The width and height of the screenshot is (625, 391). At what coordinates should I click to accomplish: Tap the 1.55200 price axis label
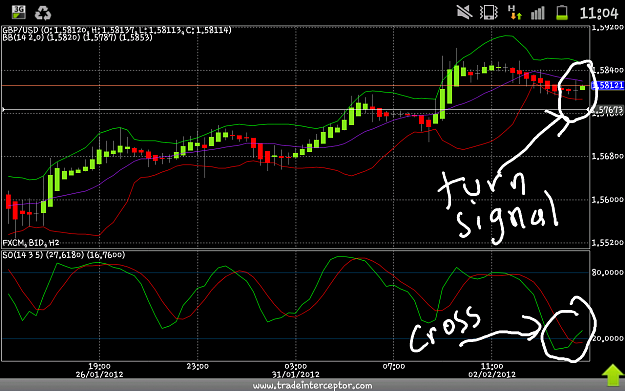click(607, 242)
